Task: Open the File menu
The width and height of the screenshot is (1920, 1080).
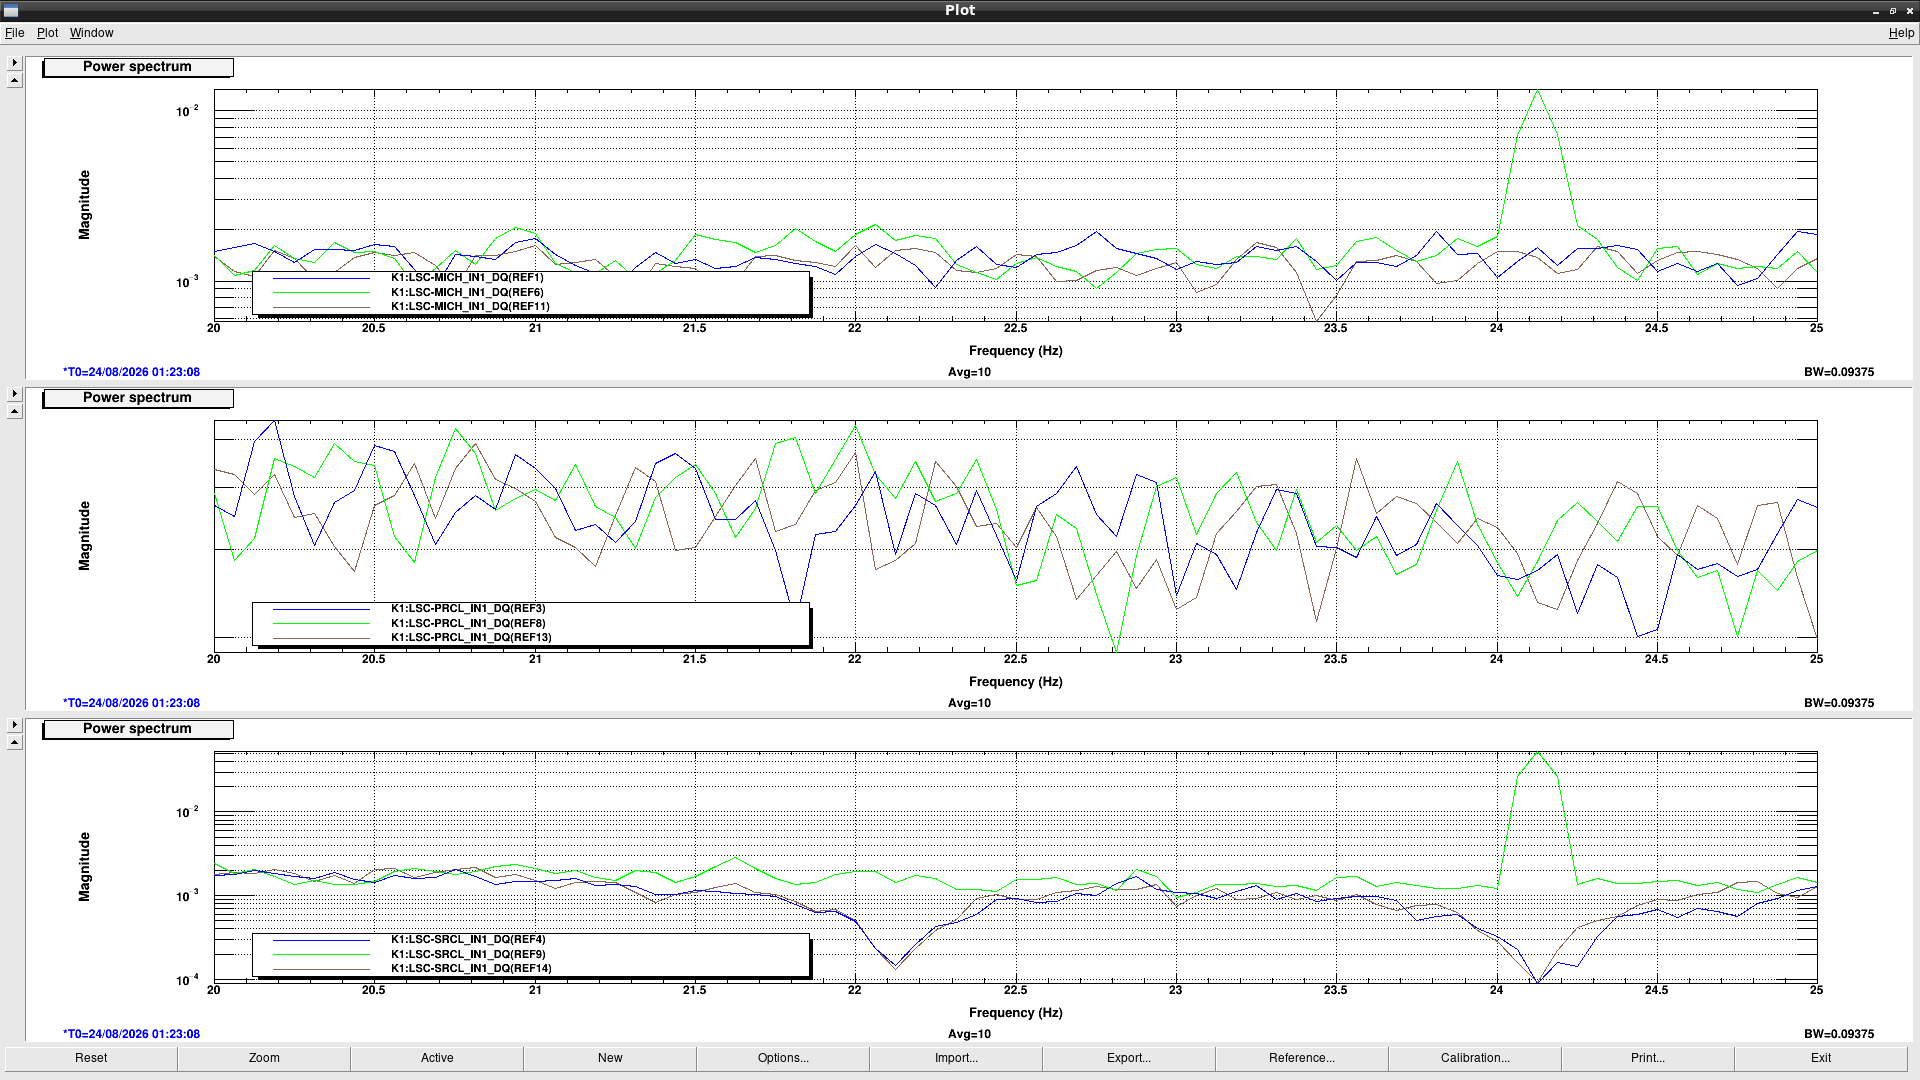Action: (14, 33)
